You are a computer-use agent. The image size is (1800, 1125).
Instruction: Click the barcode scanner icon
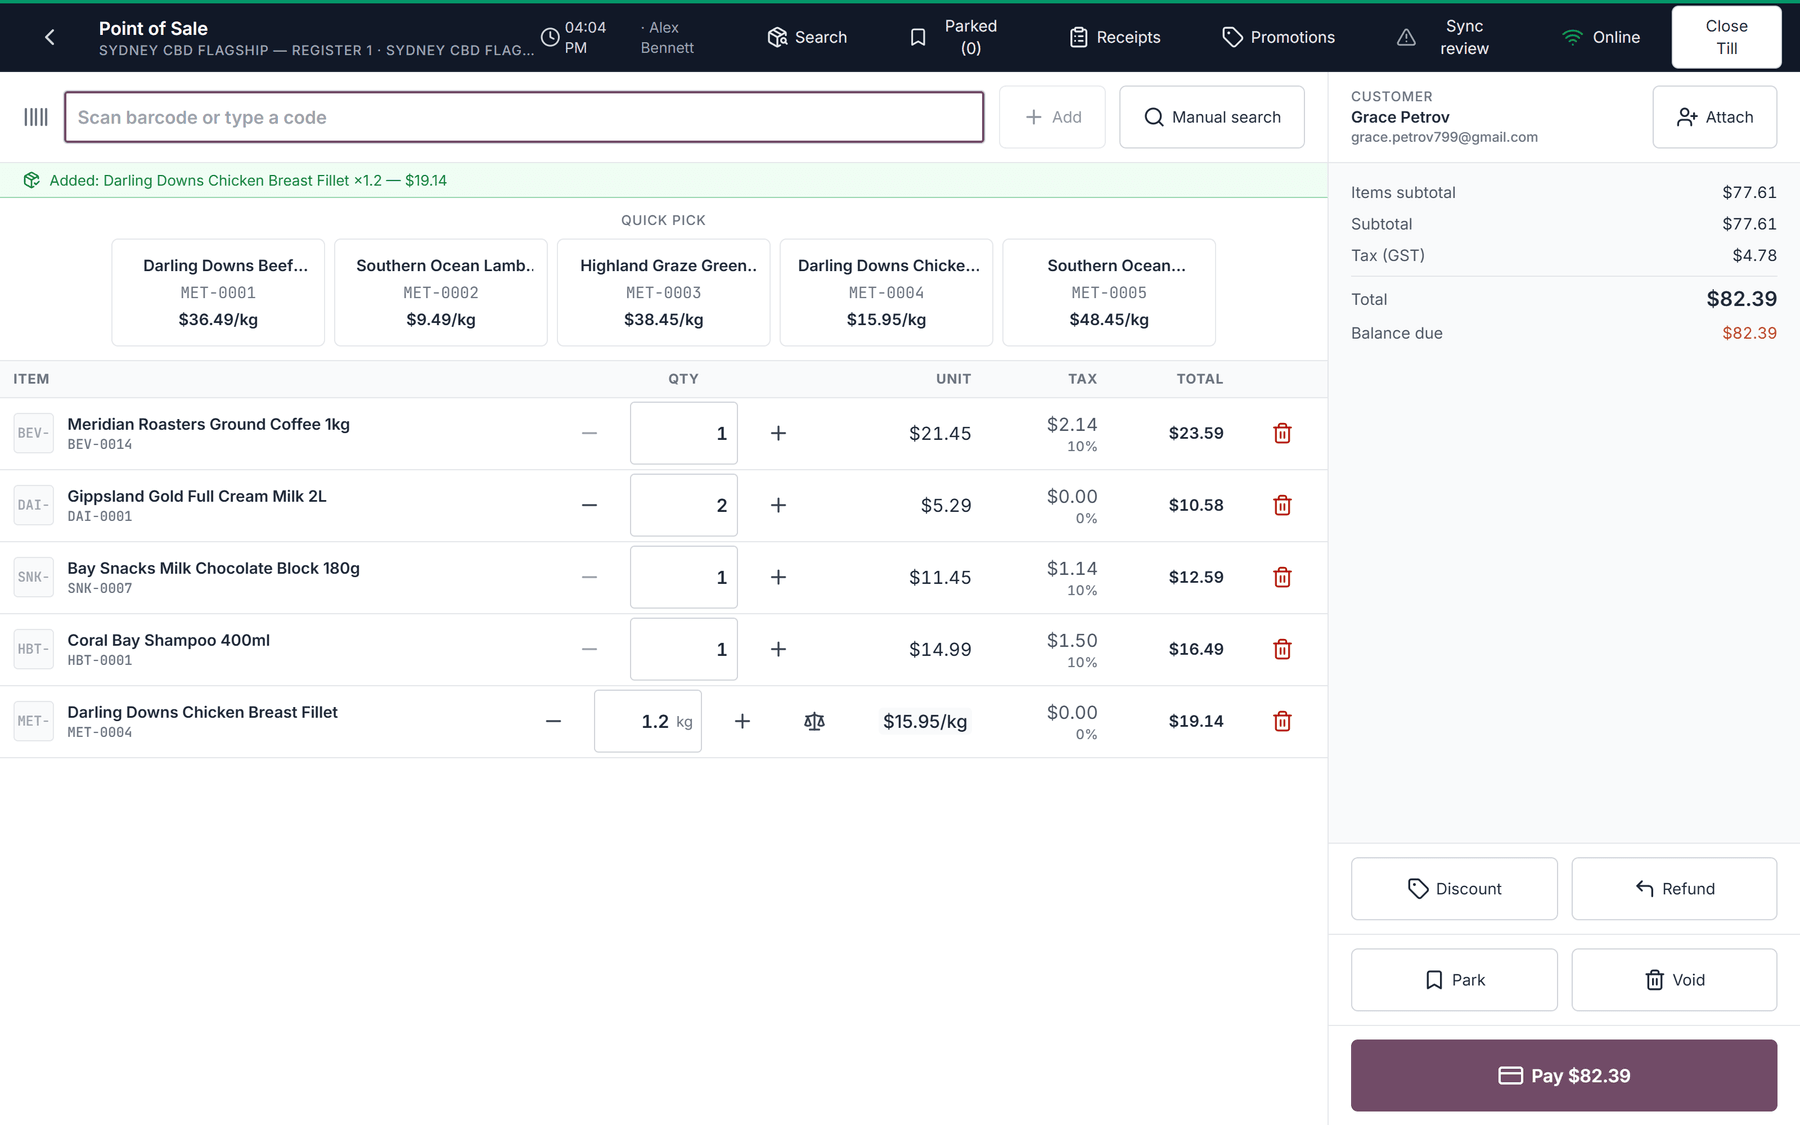36,117
